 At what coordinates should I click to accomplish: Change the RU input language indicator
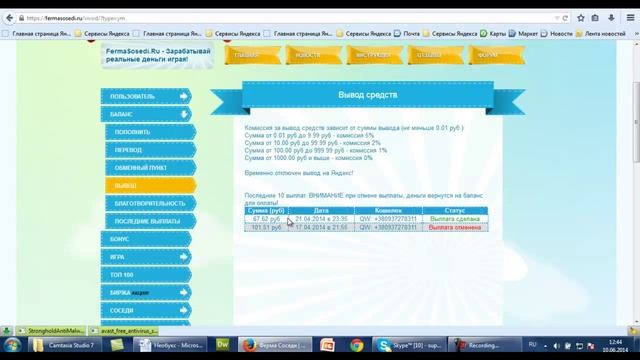point(532,345)
